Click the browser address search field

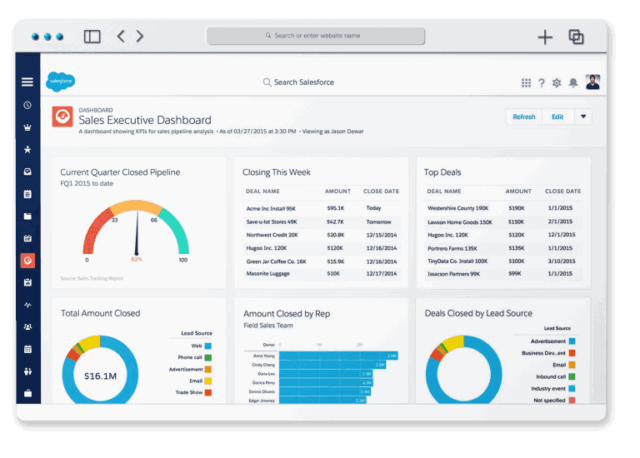coord(316,36)
